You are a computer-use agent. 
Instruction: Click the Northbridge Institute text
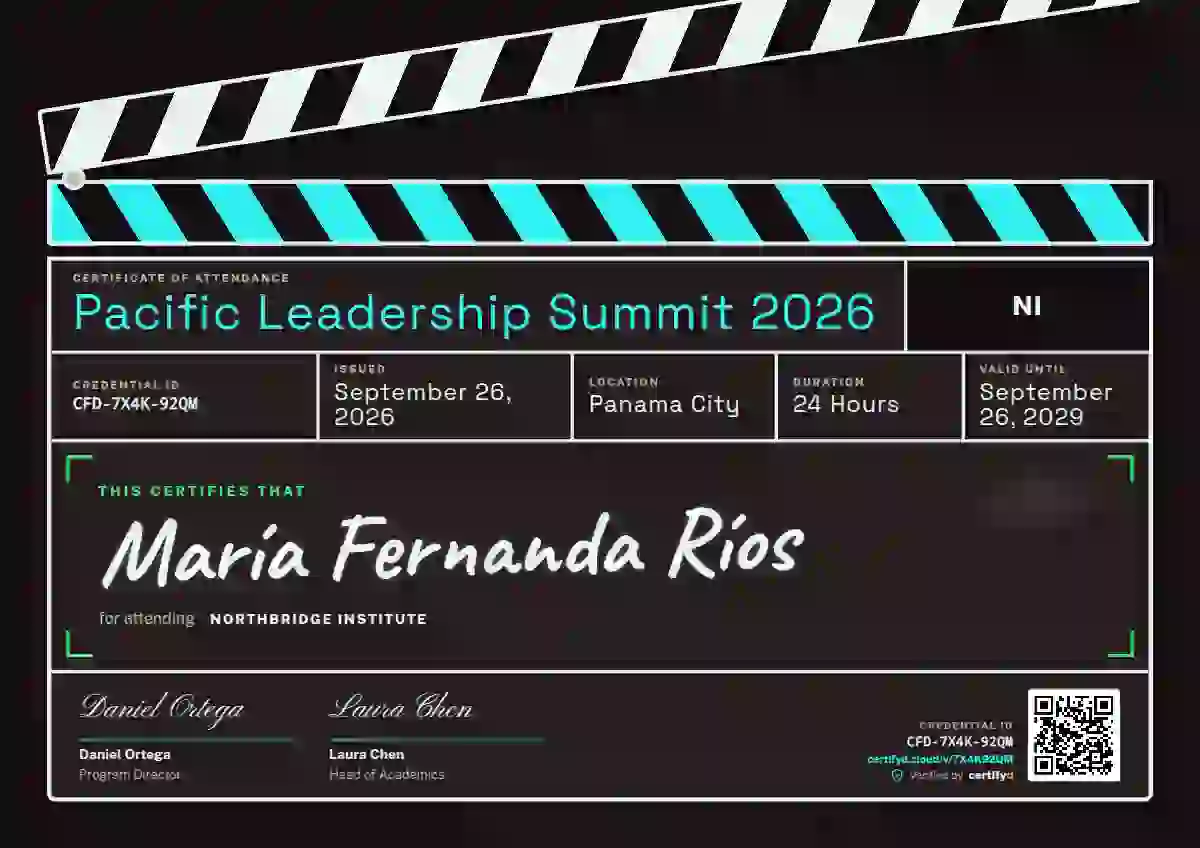[x=318, y=619]
